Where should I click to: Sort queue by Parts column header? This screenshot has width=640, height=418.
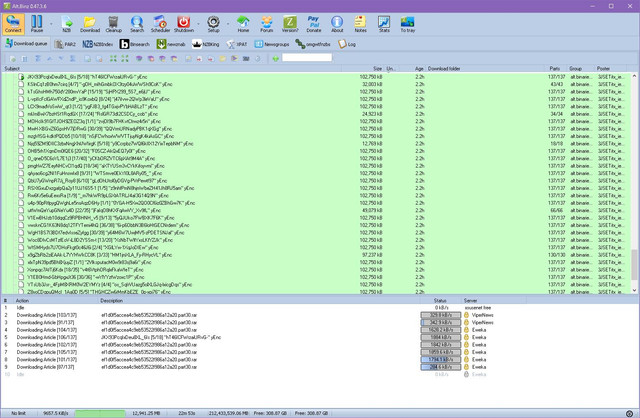click(x=557, y=69)
